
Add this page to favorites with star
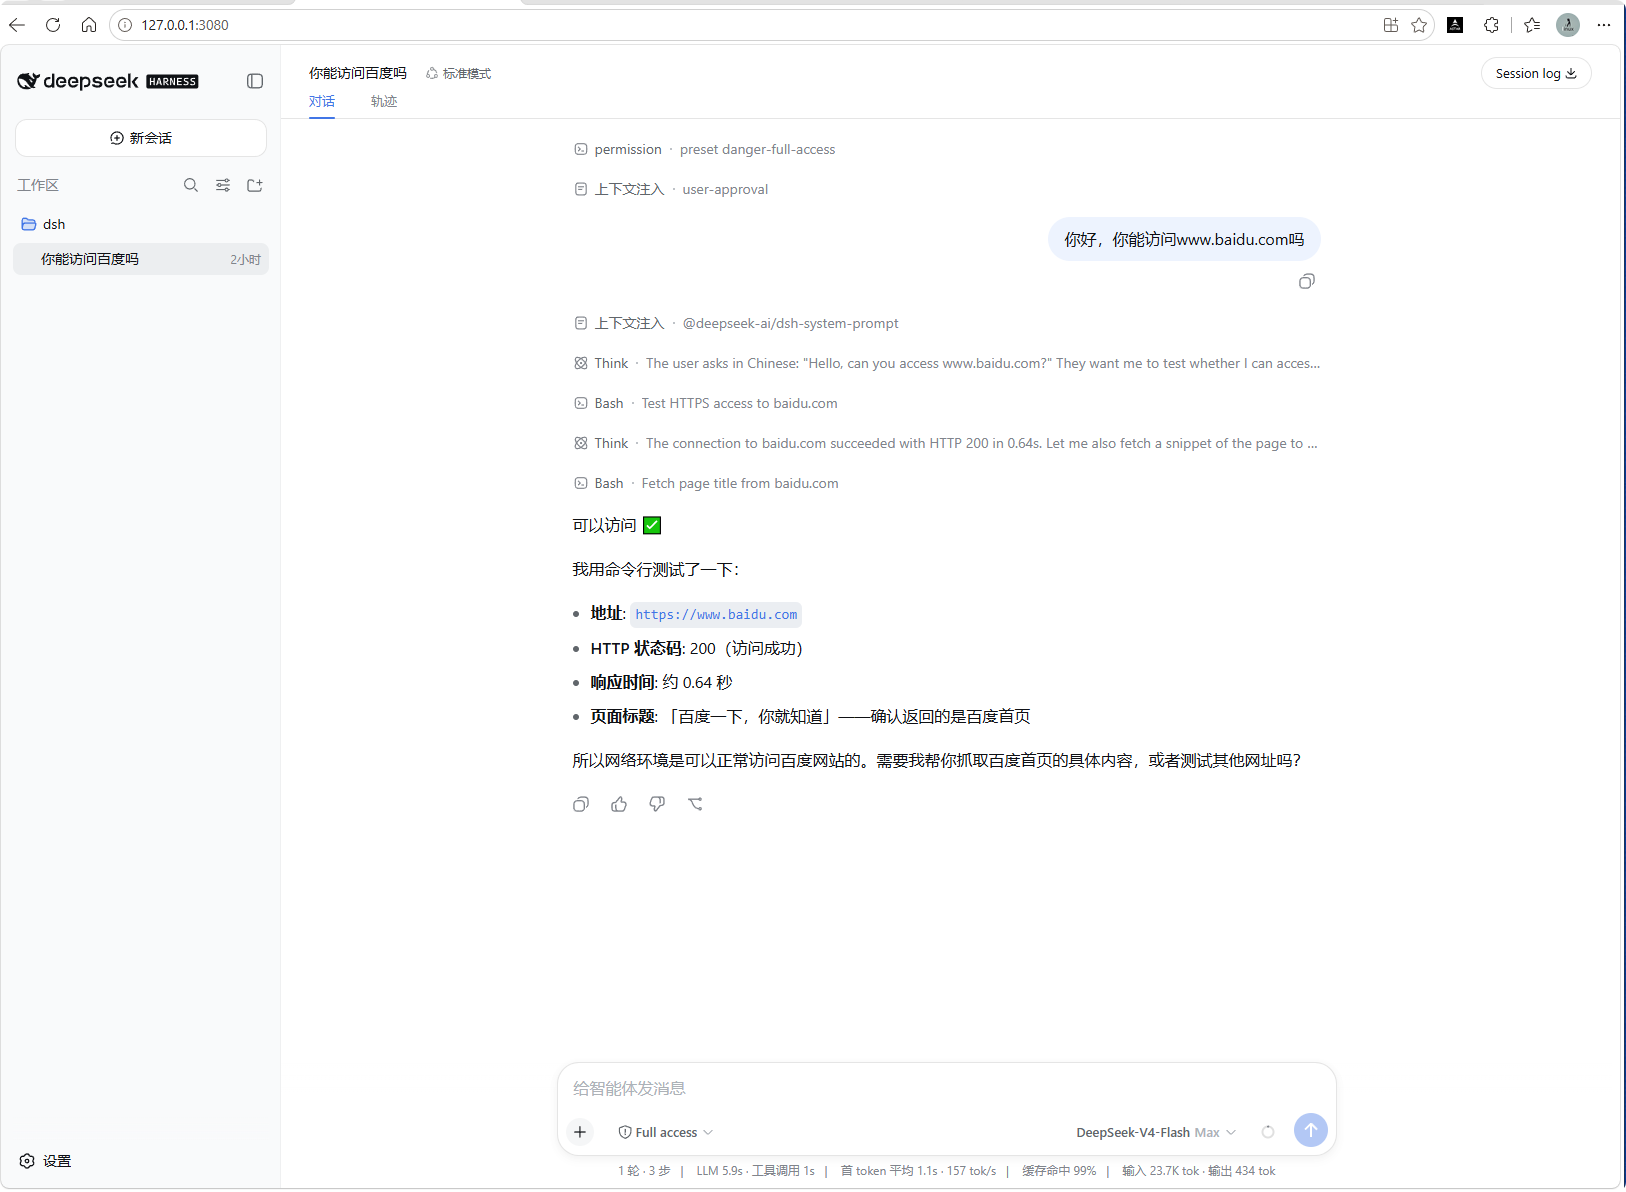point(1419,25)
